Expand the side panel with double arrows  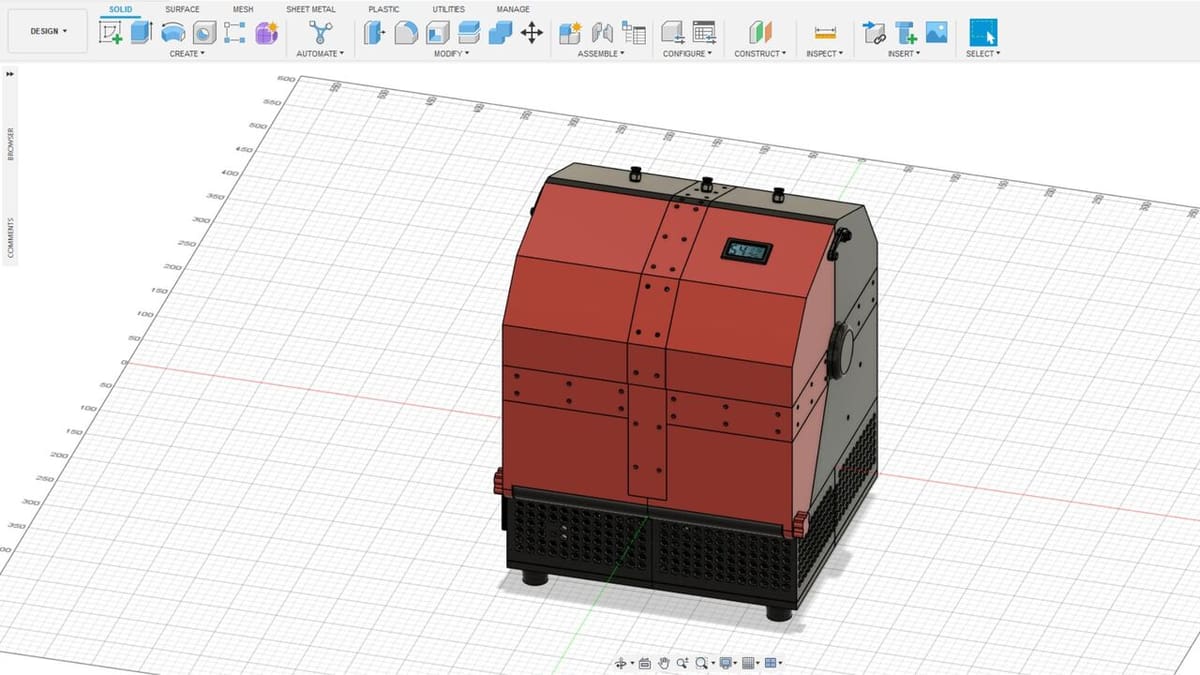pyautogui.click(x=10, y=73)
